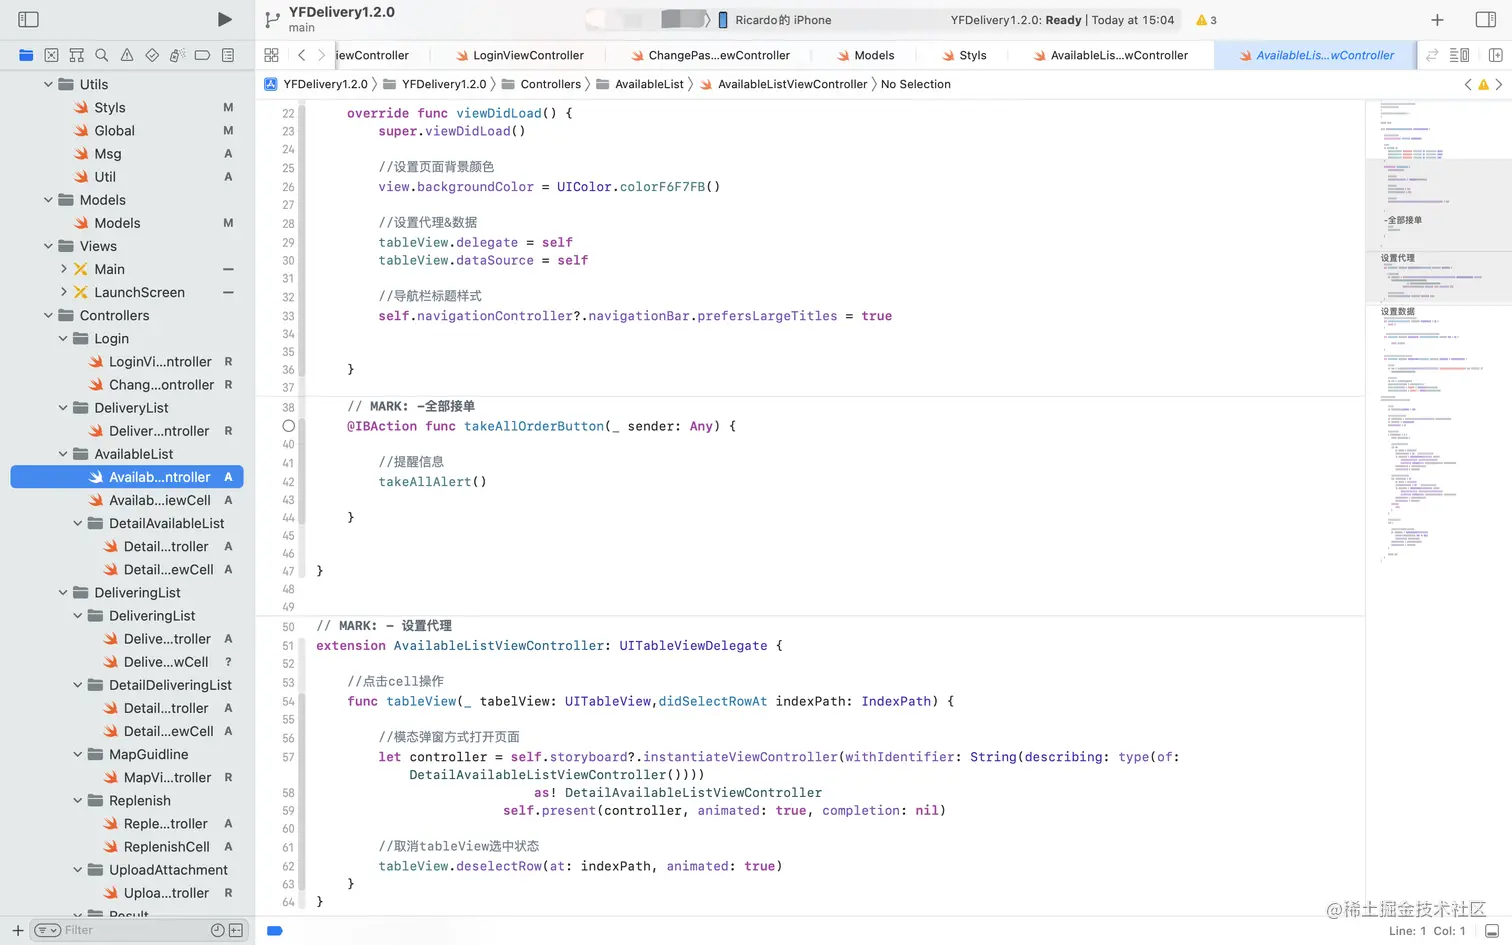The image size is (1512, 945).
Task: Open Styls file in navigator
Action: pyautogui.click(x=109, y=107)
